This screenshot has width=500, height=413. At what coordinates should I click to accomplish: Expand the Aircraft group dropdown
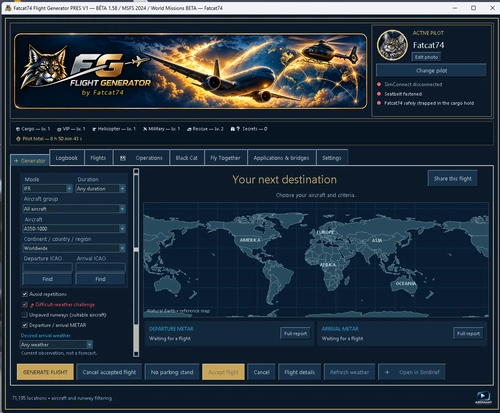click(74, 209)
